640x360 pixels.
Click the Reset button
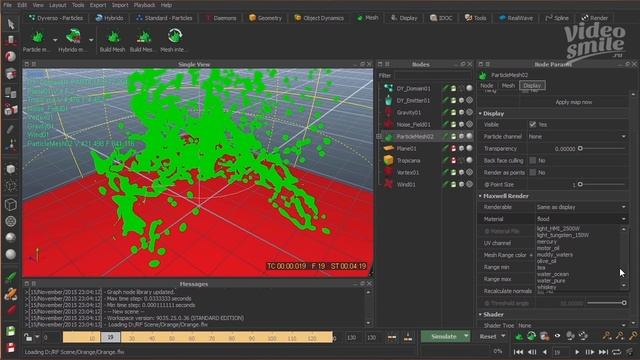488,336
